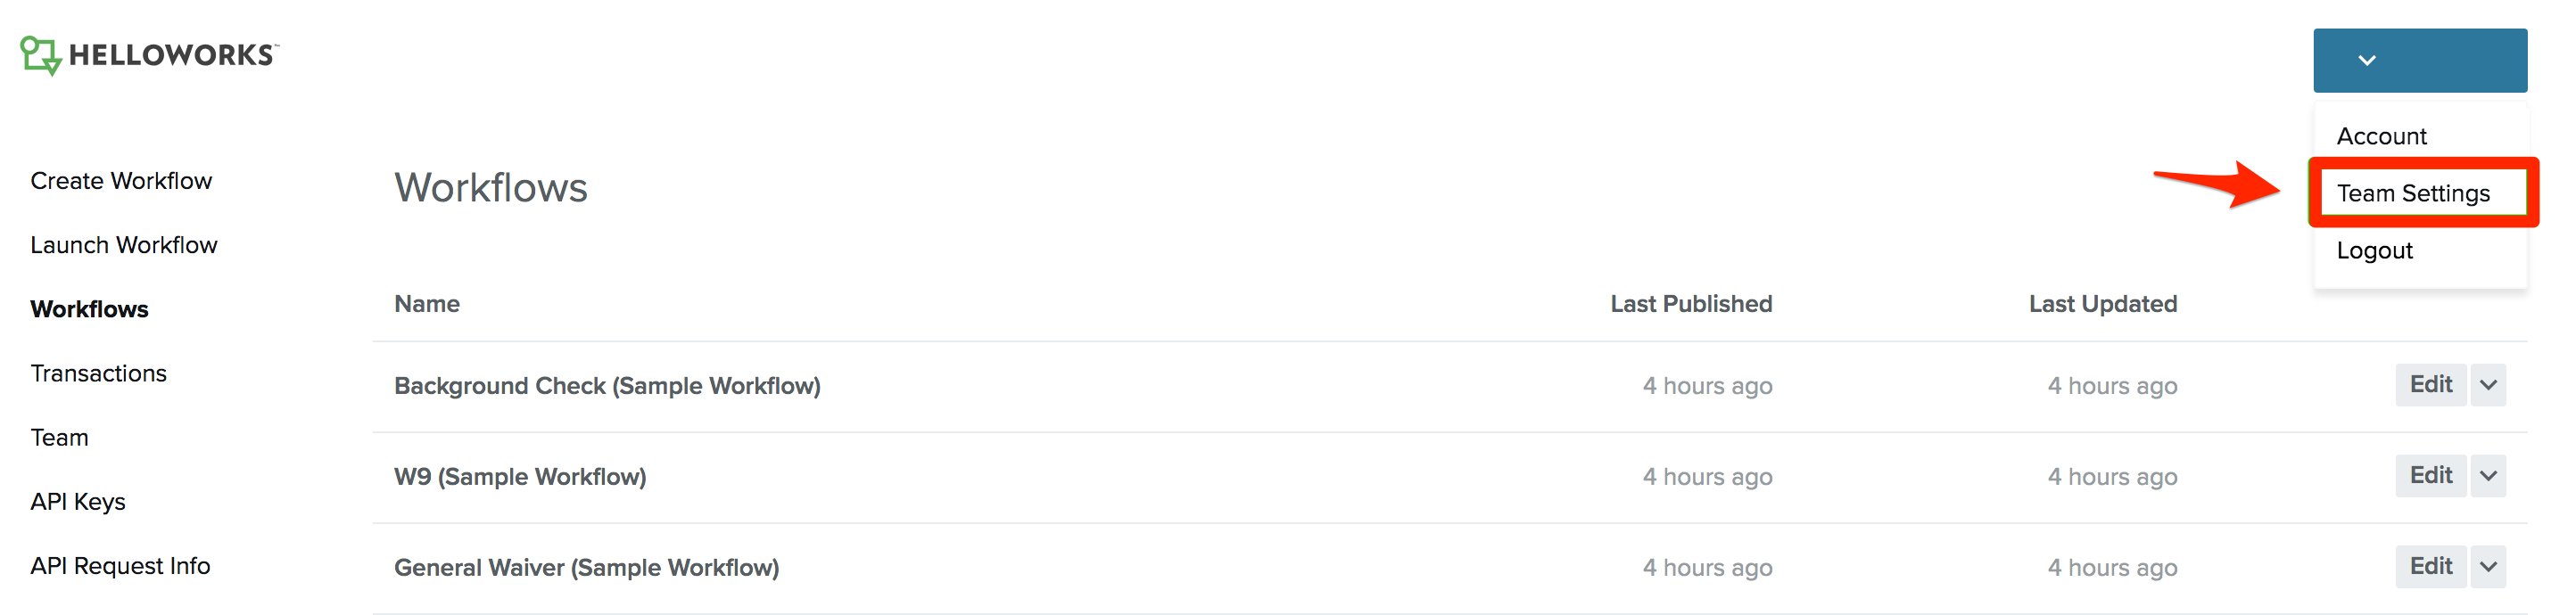
Task: Edit the W9 sample workflow
Action: coord(2430,476)
